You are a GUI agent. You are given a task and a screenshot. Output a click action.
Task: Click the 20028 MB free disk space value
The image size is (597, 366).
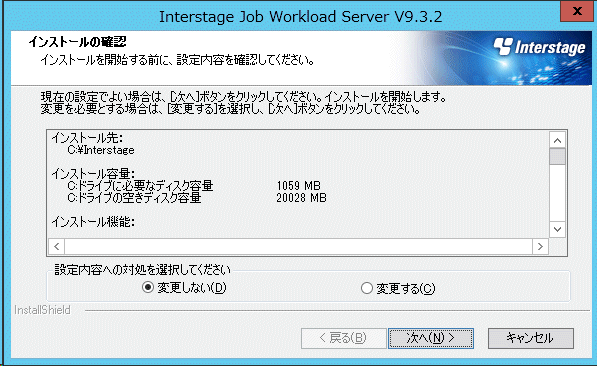tap(301, 198)
